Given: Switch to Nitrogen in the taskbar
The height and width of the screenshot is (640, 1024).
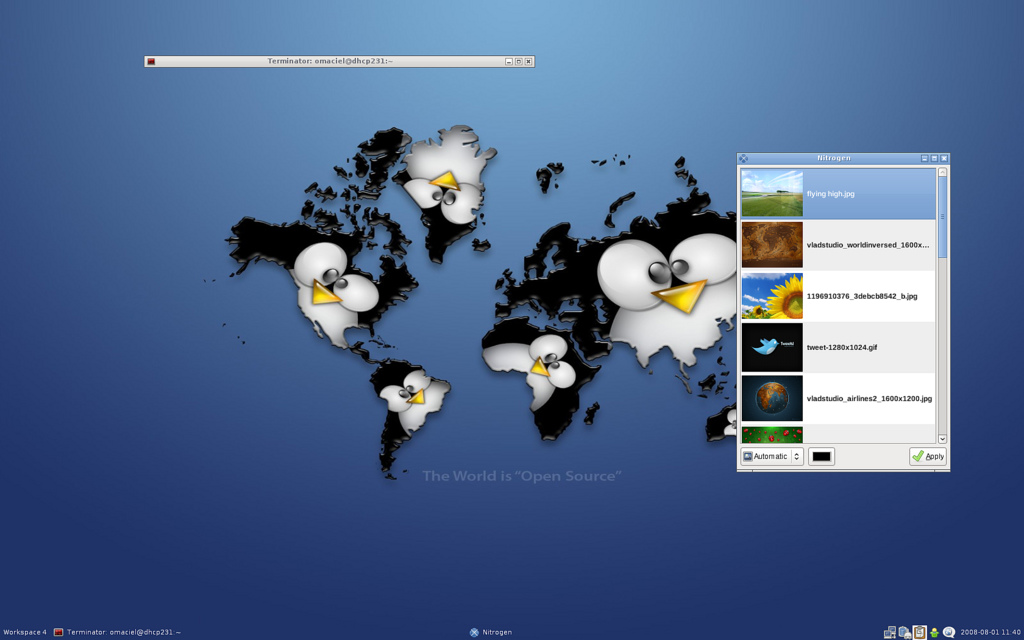Looking at the screenshot, I should pyautogui.click(x=491, y=632).
